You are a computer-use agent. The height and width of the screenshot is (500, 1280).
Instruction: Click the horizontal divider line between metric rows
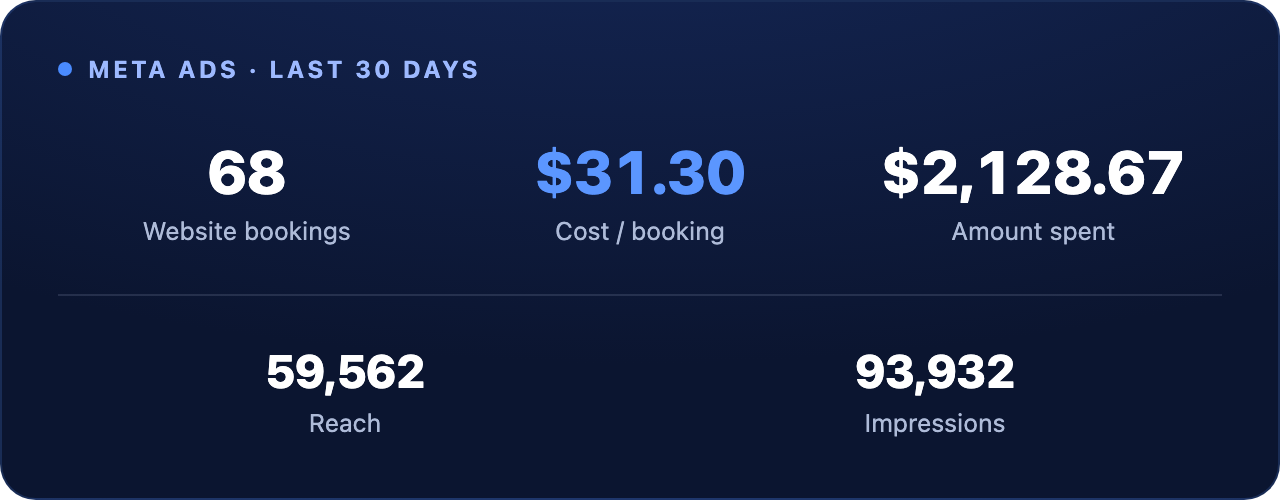[x=640, y=295]
